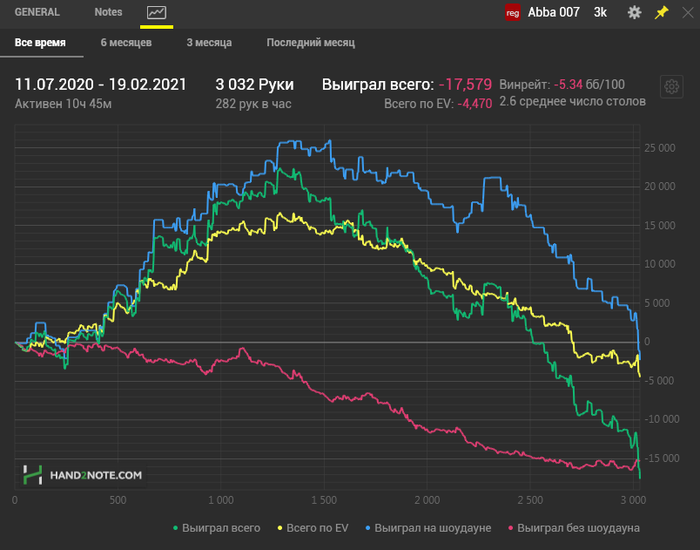The width and height of the screenshot is (700, 550).
Task: Open chart settings gear button
Action: [671, 87]
